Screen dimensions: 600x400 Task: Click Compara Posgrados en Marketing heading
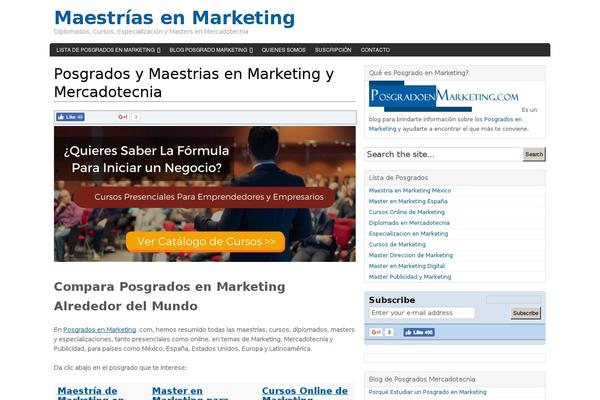[x=170, y=296]
